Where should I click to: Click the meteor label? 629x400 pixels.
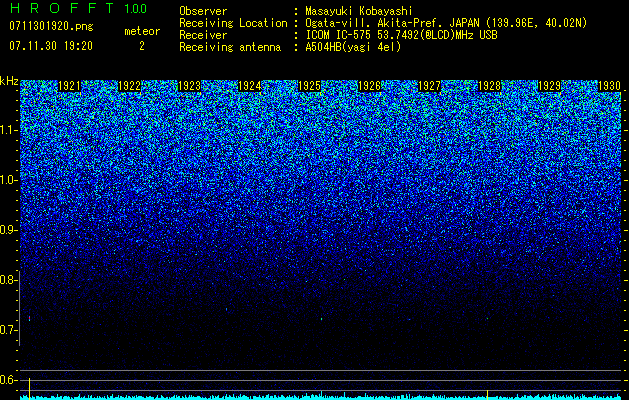(x=142, y=31)
